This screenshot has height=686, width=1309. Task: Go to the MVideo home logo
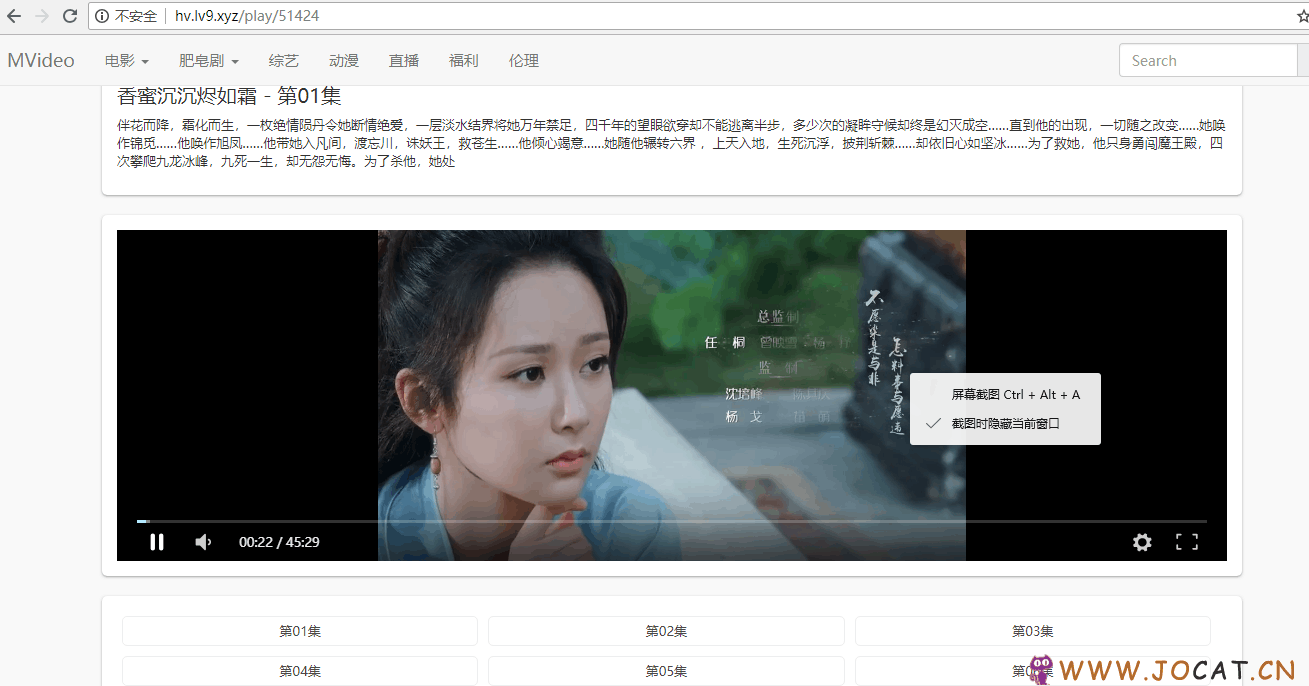click(41, 61)
